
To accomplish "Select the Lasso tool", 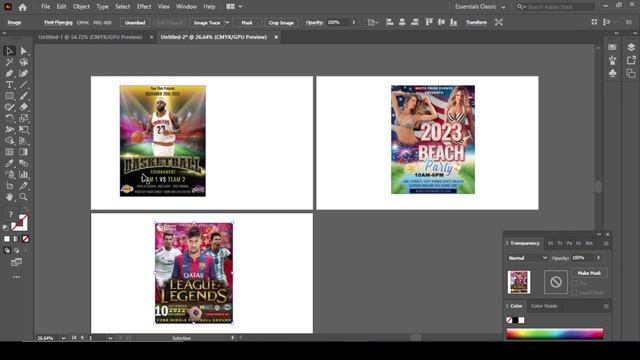I will pyautogui.click(x=24, y=62).
